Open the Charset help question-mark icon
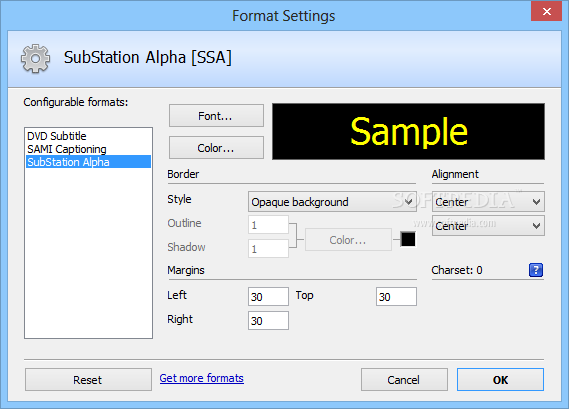Viewport: 569px width, 409px height. 536,270
